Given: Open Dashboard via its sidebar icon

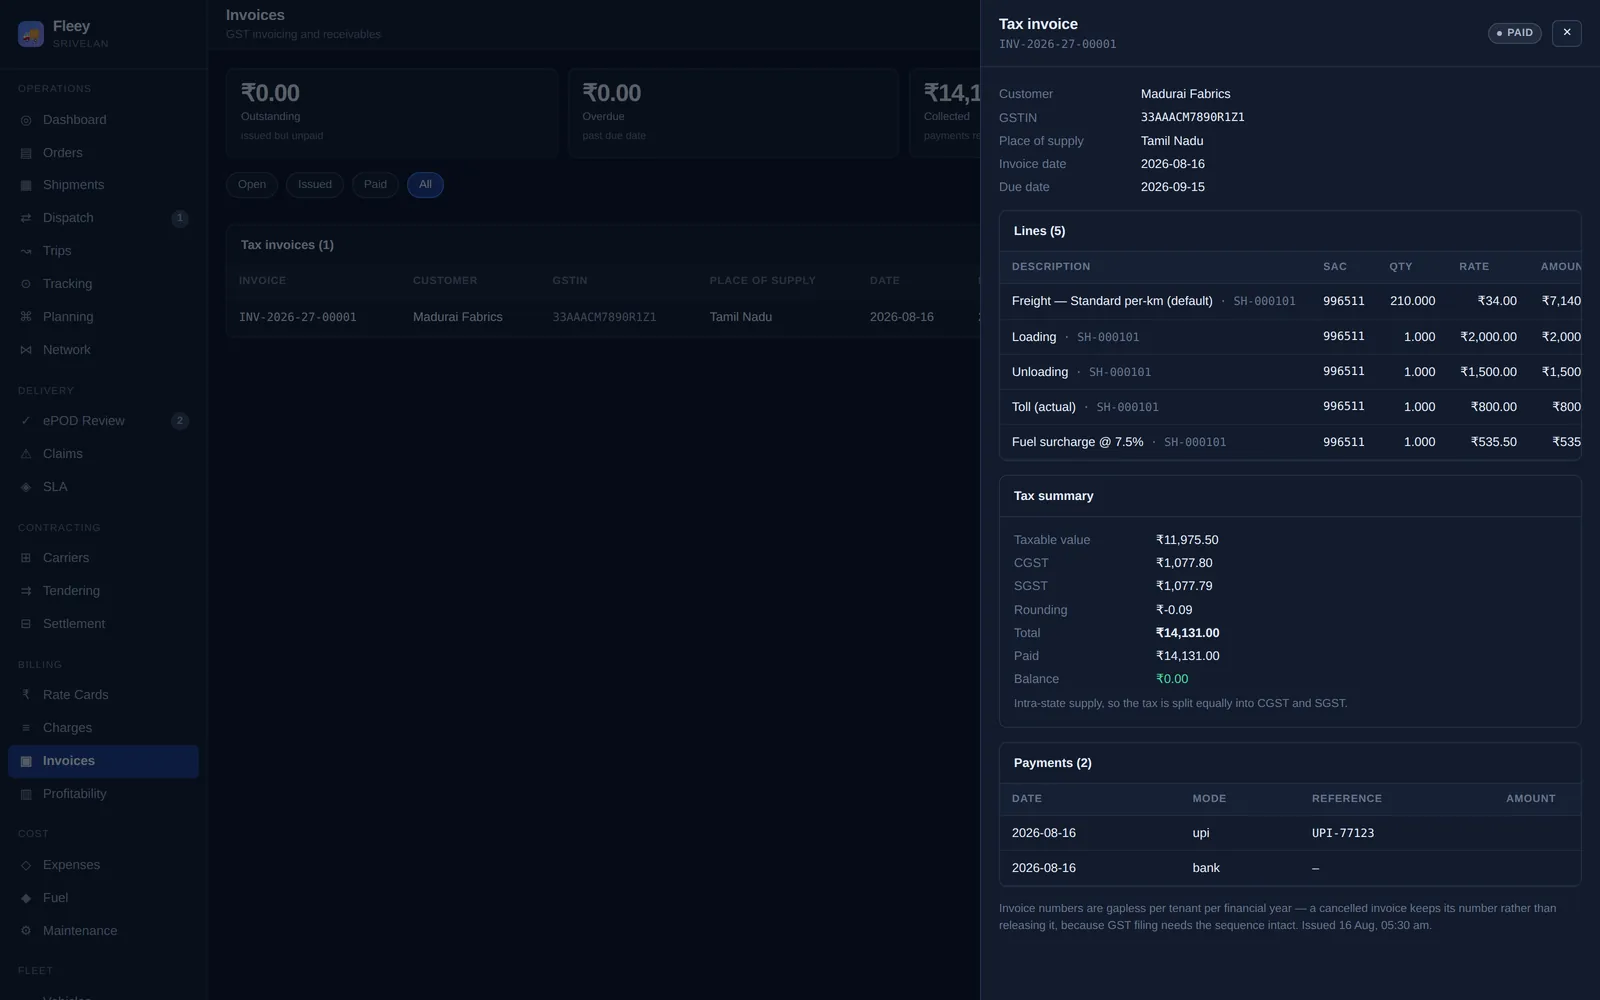Looking at the screenshot, I should pos(26,120).
